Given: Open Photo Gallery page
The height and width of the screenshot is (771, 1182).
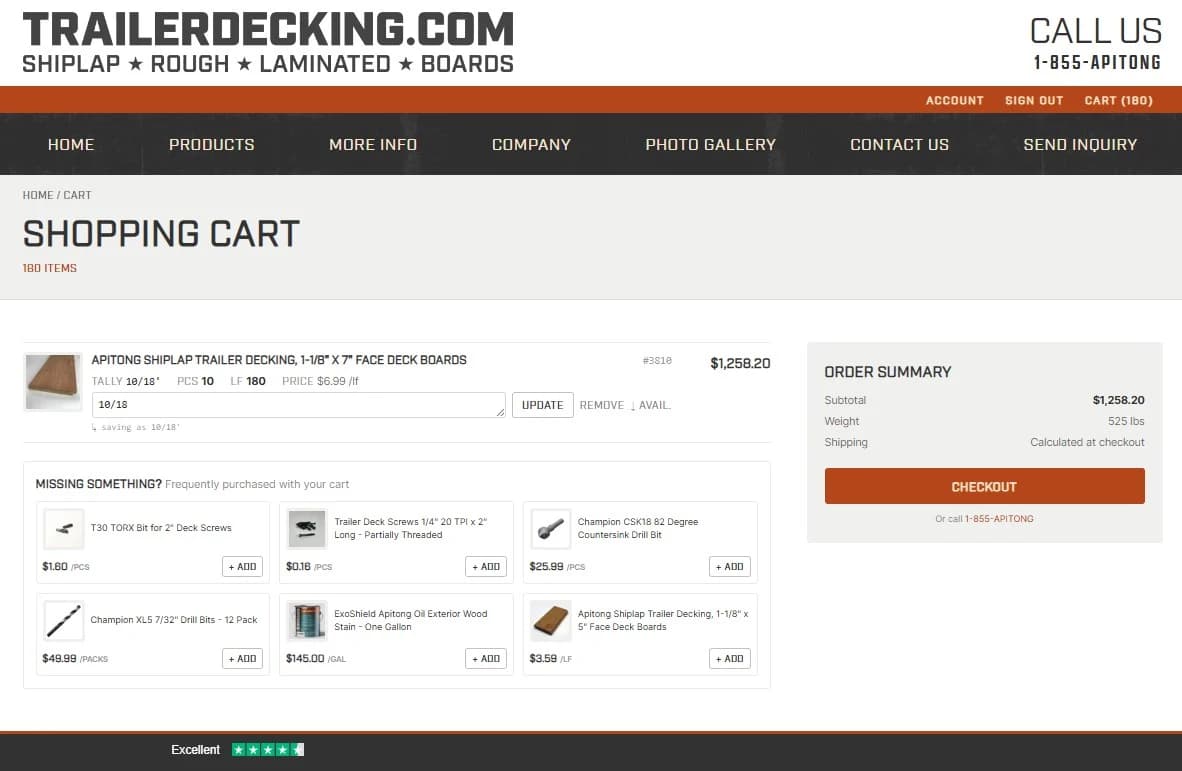Looking at the screenshot, I should click(x=710, y=144).
